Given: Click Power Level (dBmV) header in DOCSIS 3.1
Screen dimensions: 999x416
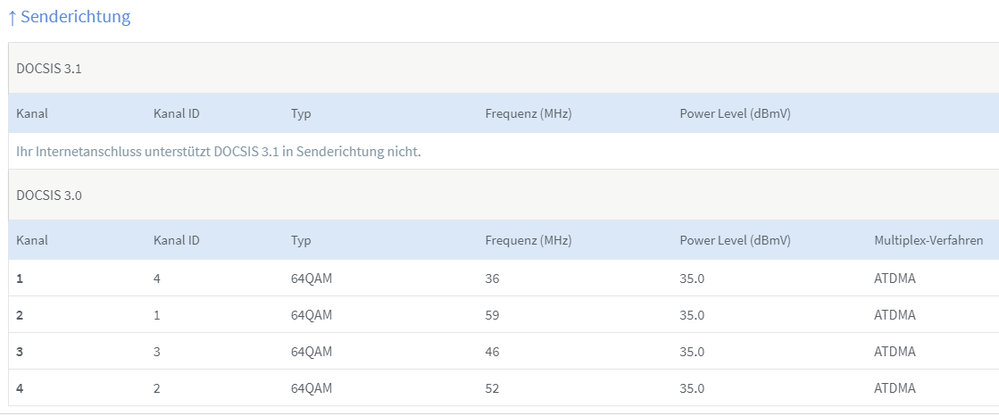Looking at the screenshot, I should pyautogui.click(x=735, y=114).
